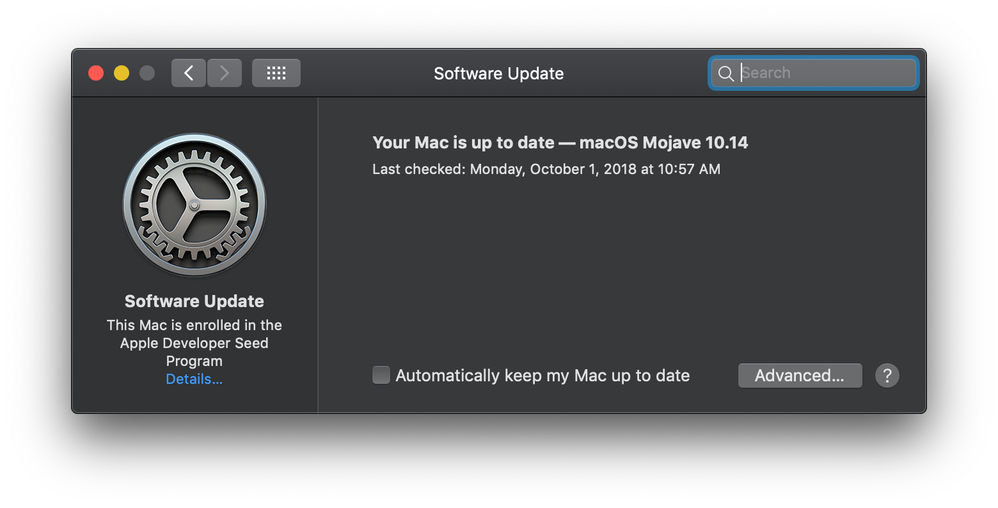Click the 'Last checked' date text
998x508 pixels.
click(546, 169)
